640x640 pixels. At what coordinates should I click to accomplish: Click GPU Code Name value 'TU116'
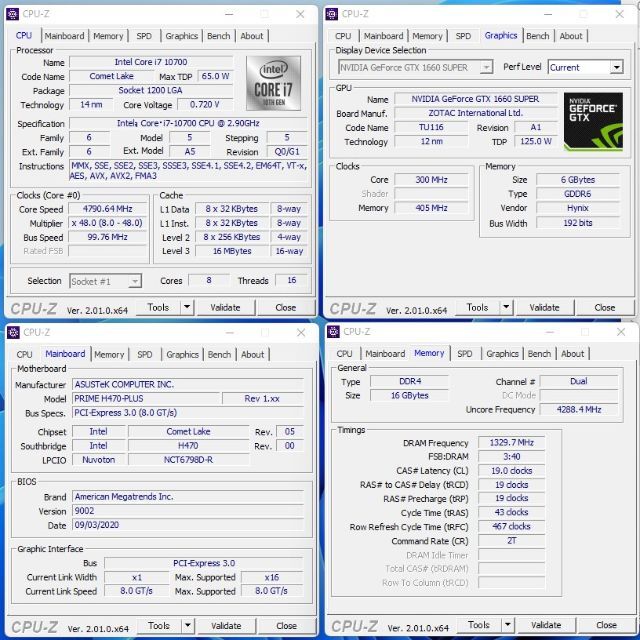coord(431,127)
